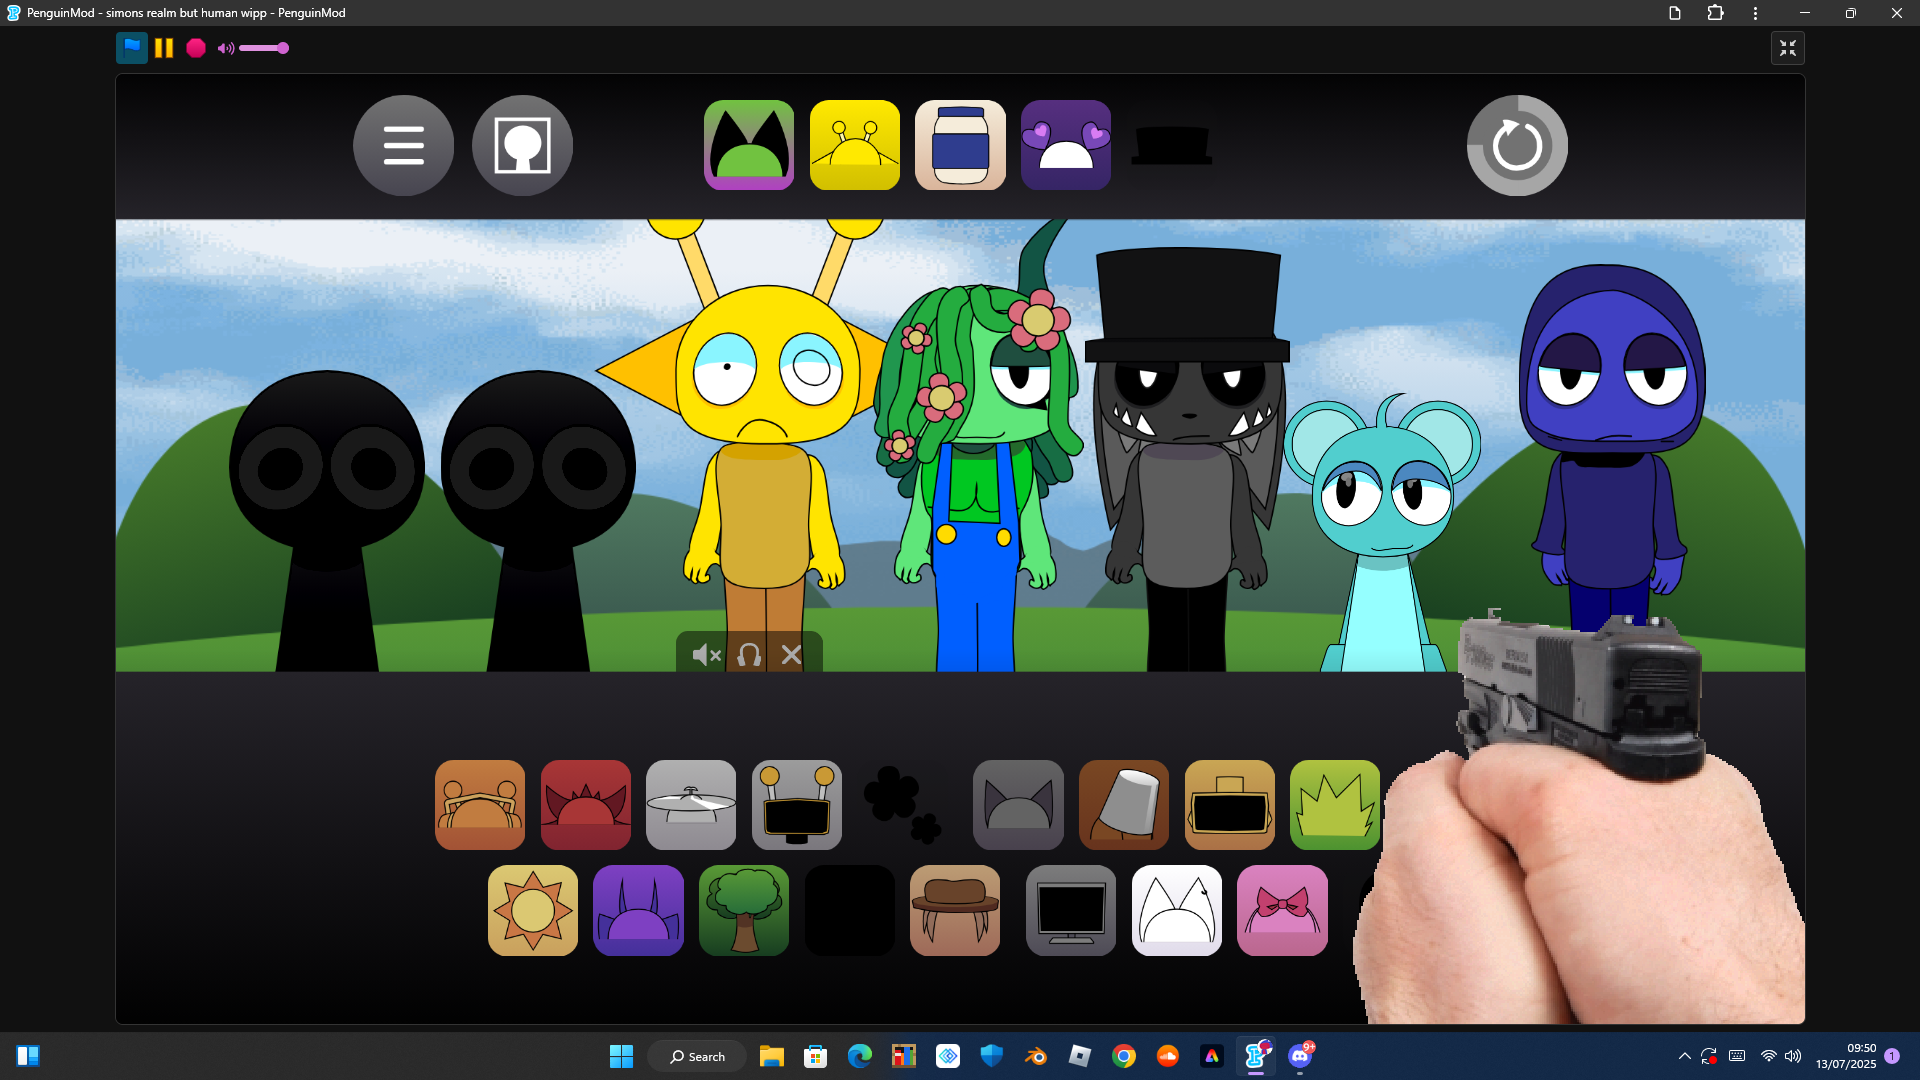Viewport: 1920px width, 1080px height.
Task: Select the computer monitor character icon
Action: pos(1070,910)
